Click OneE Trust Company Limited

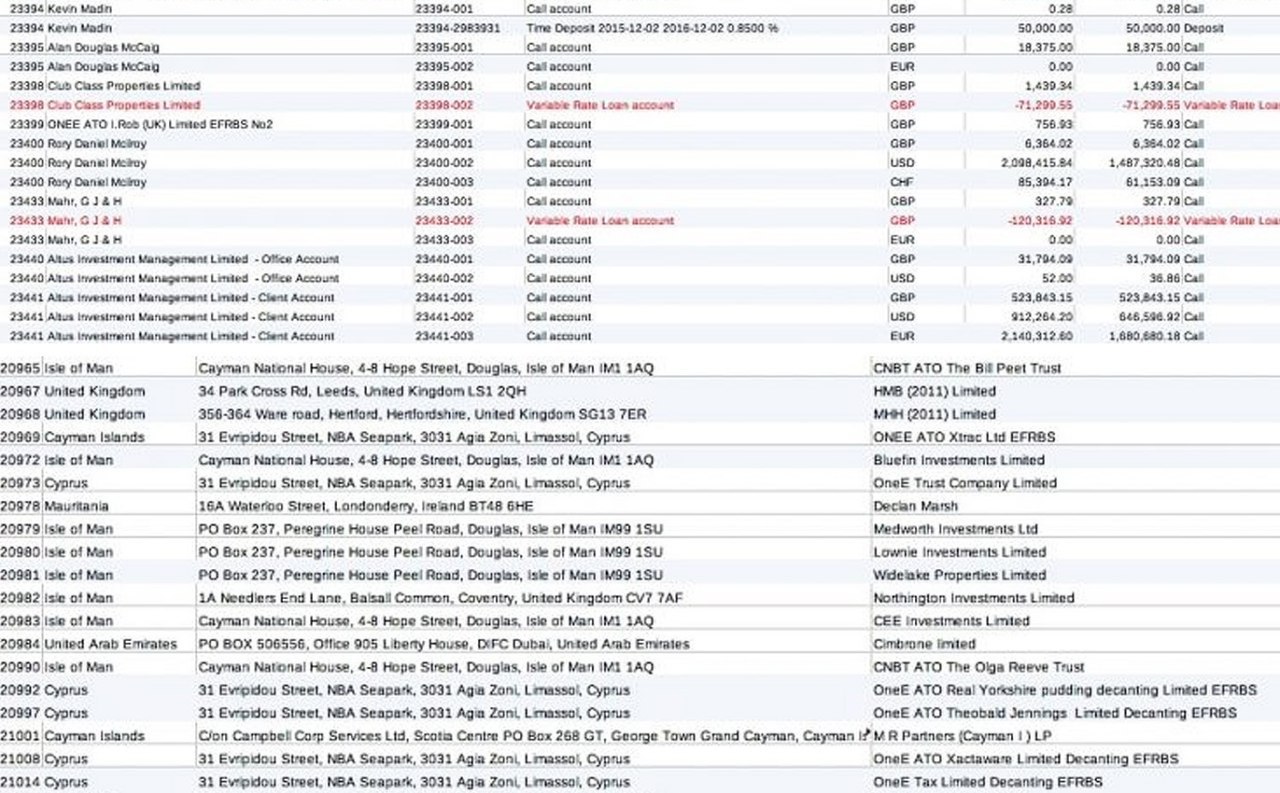[x=965, y=483]
